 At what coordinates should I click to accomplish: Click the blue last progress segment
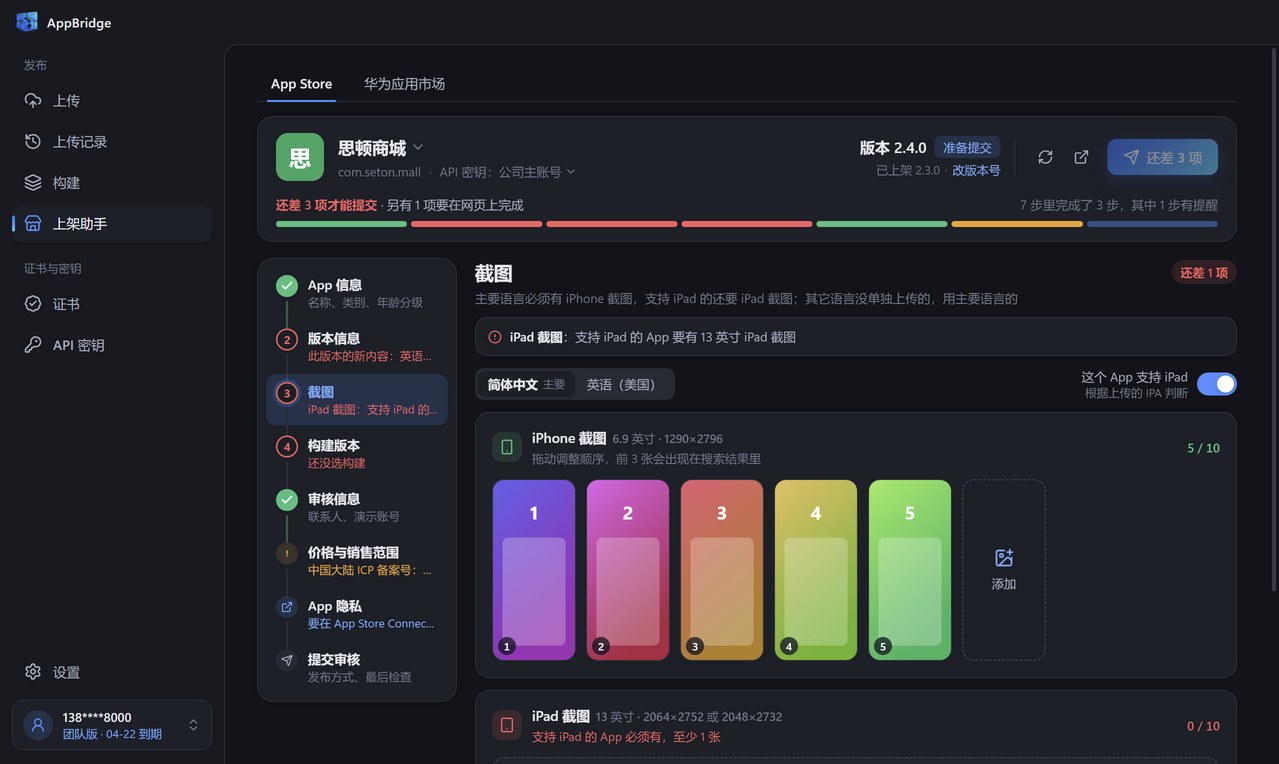pos(1152,224)
